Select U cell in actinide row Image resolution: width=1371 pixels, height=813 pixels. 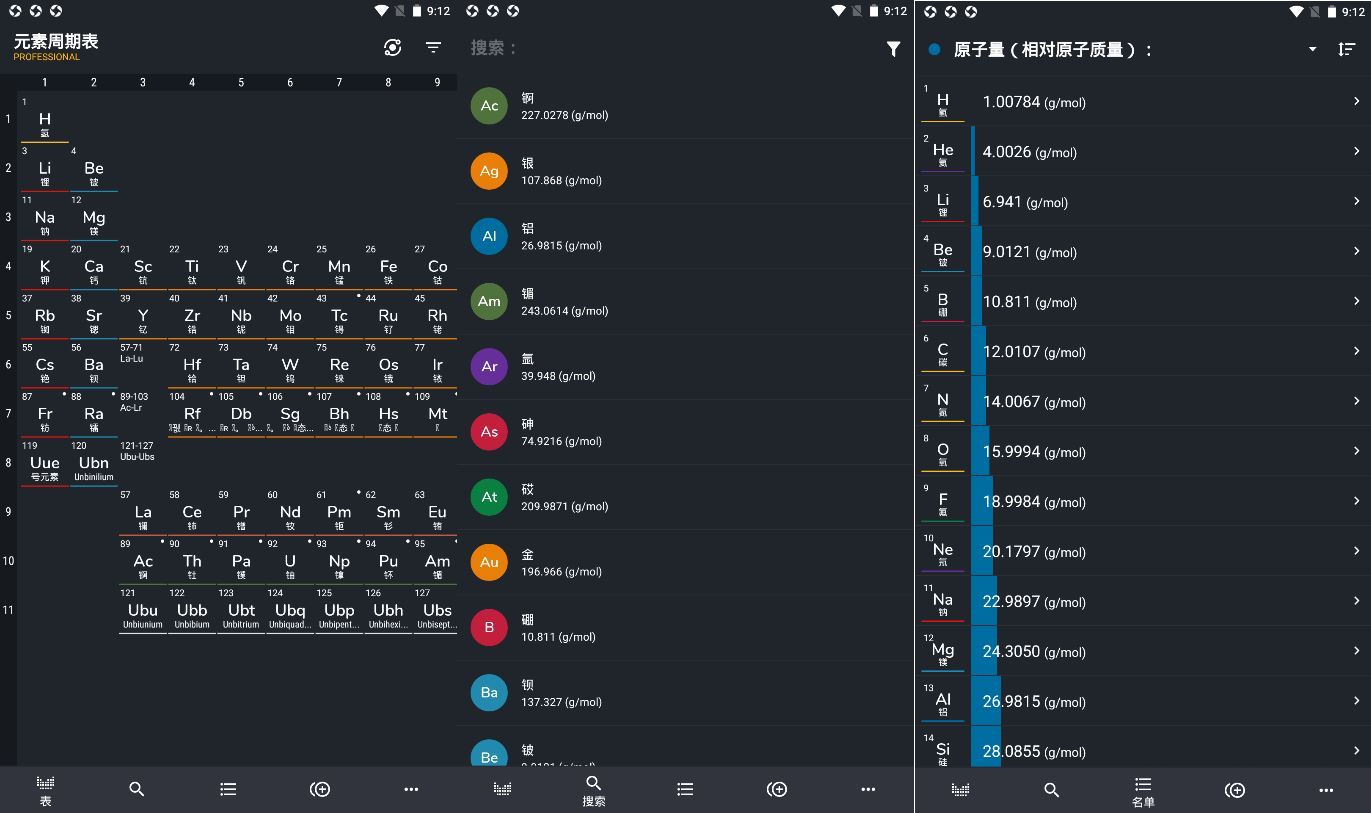290,561
